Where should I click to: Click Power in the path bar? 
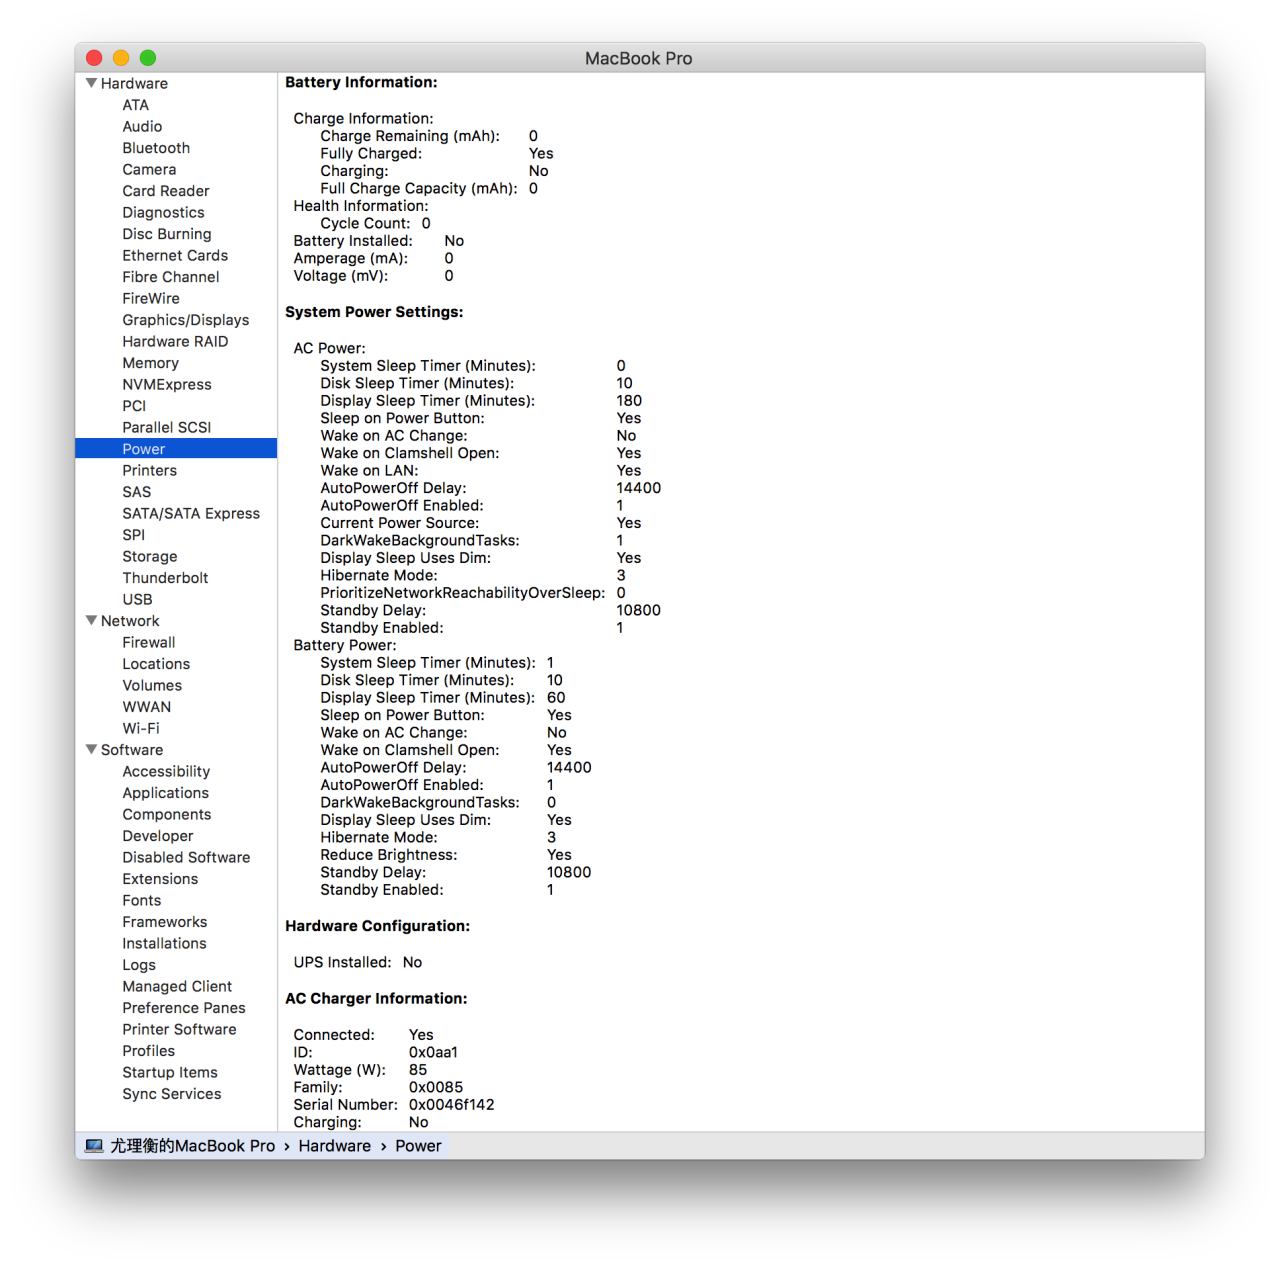coord(418,1146)
